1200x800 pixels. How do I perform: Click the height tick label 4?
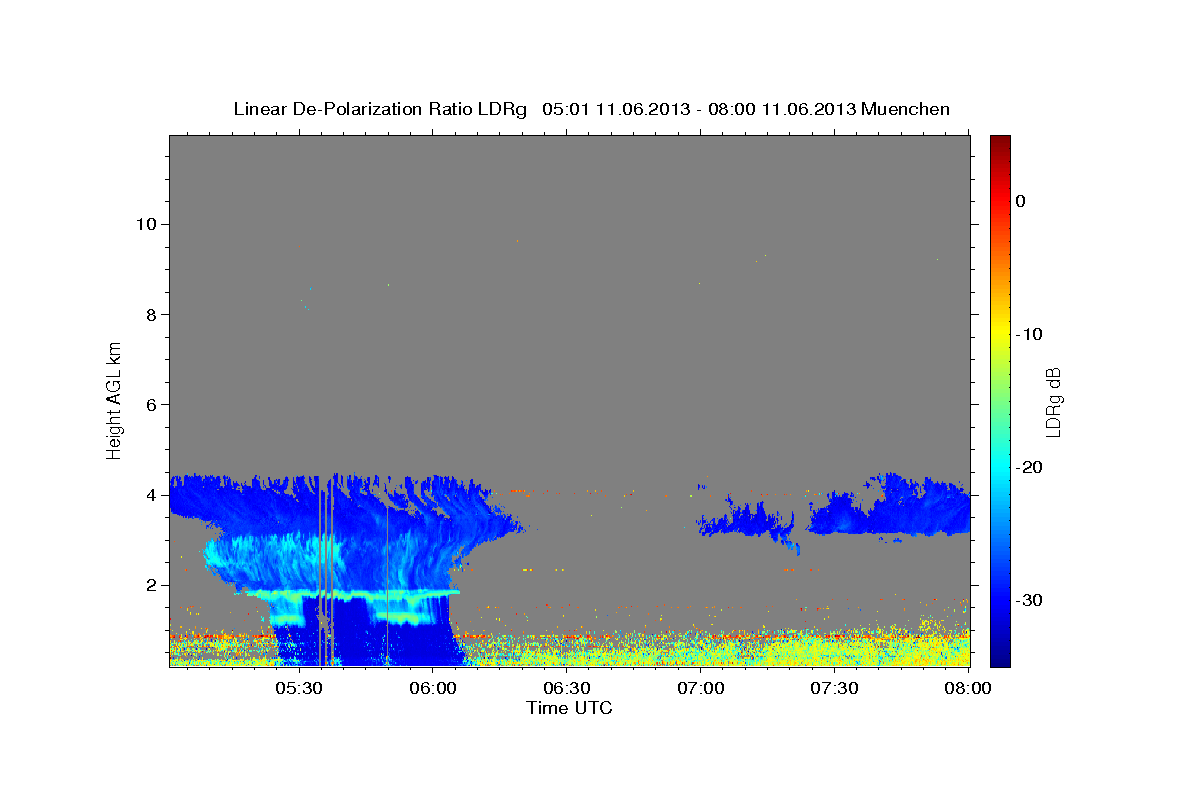tap(150, 495)
